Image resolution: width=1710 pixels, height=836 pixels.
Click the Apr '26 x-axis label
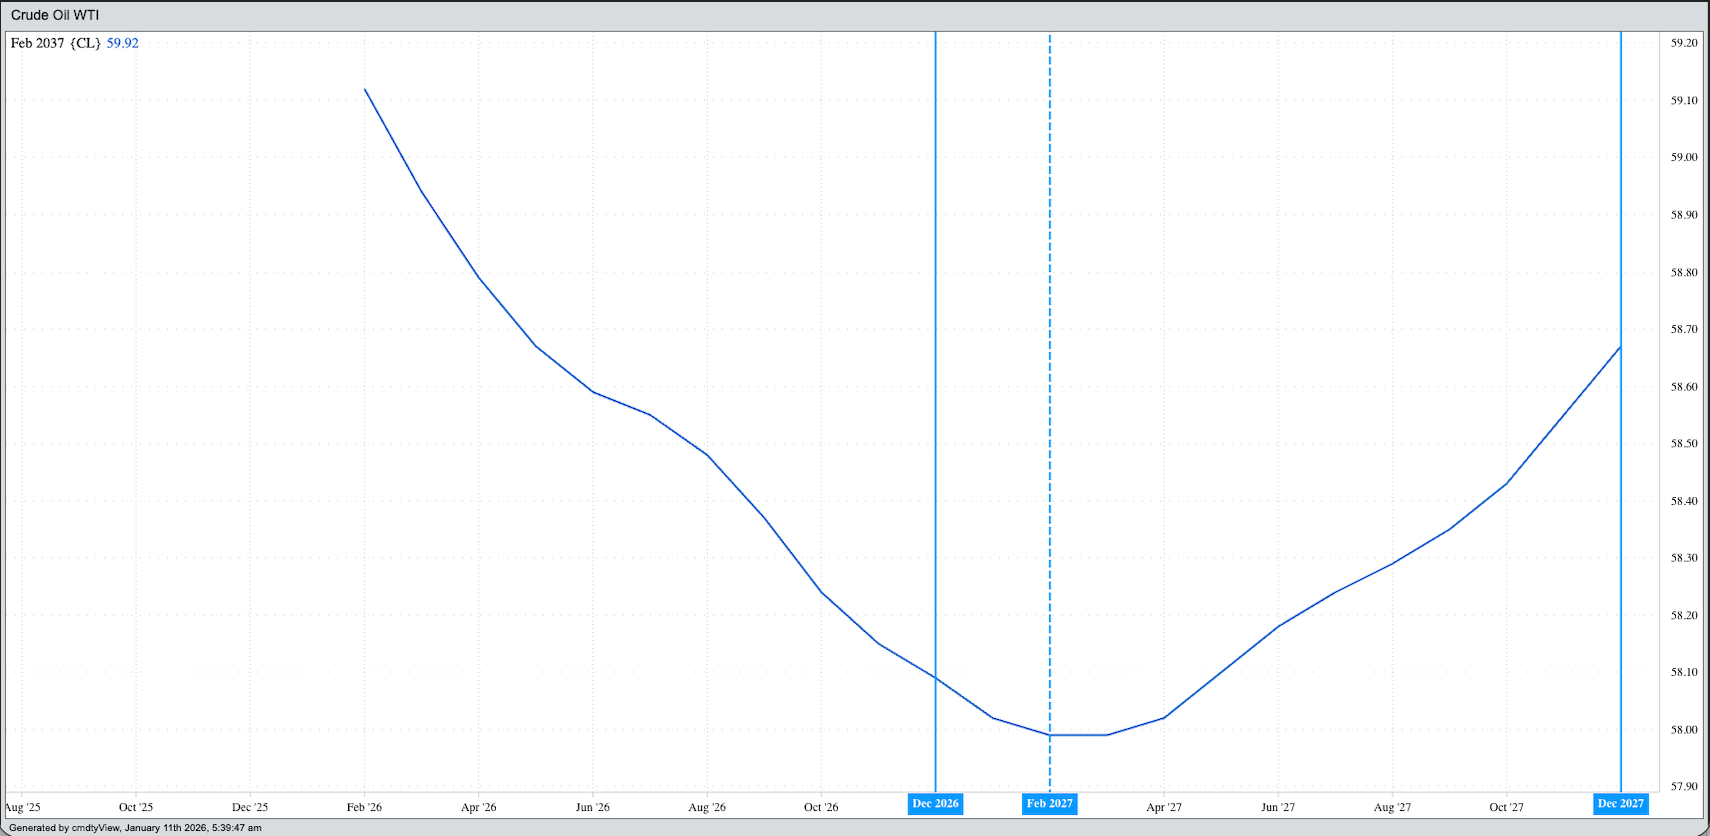point(478,807)
